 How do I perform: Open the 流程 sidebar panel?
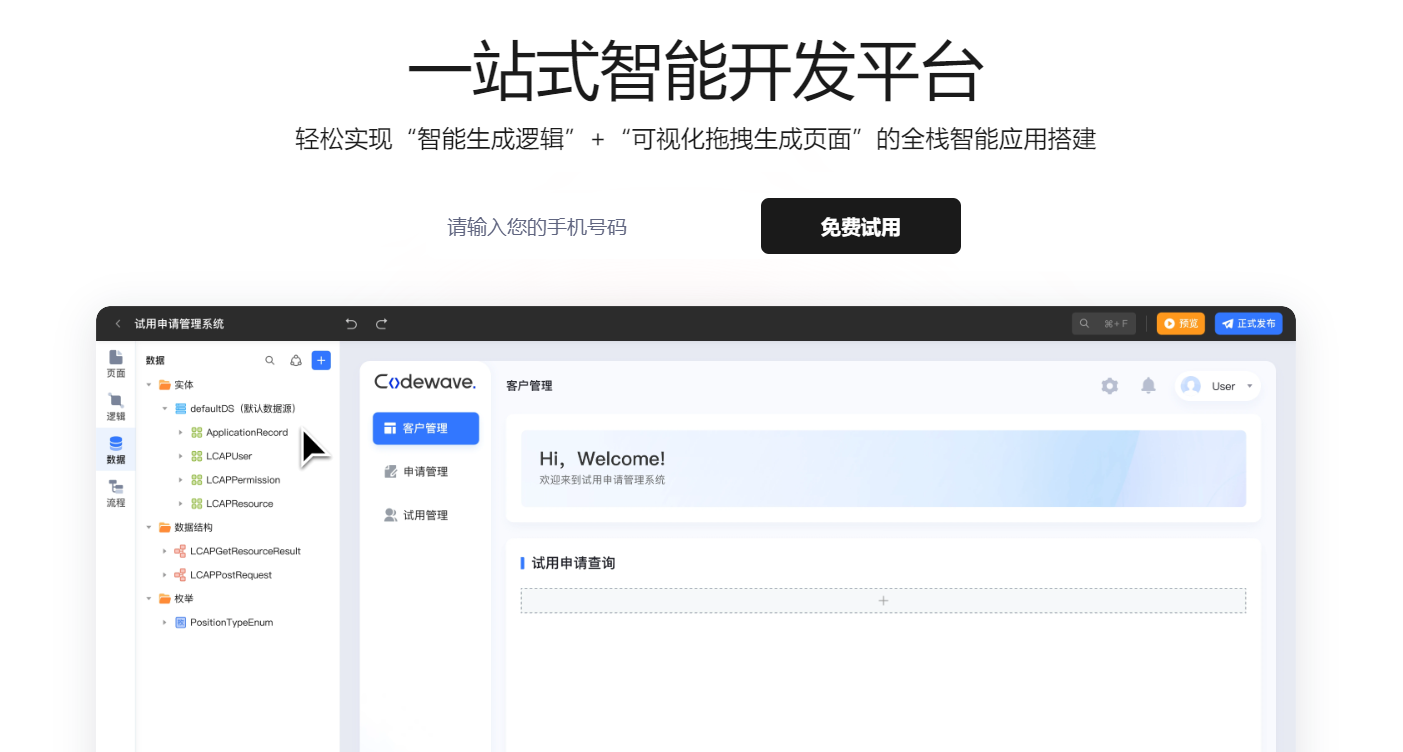(x=116, y=494)
